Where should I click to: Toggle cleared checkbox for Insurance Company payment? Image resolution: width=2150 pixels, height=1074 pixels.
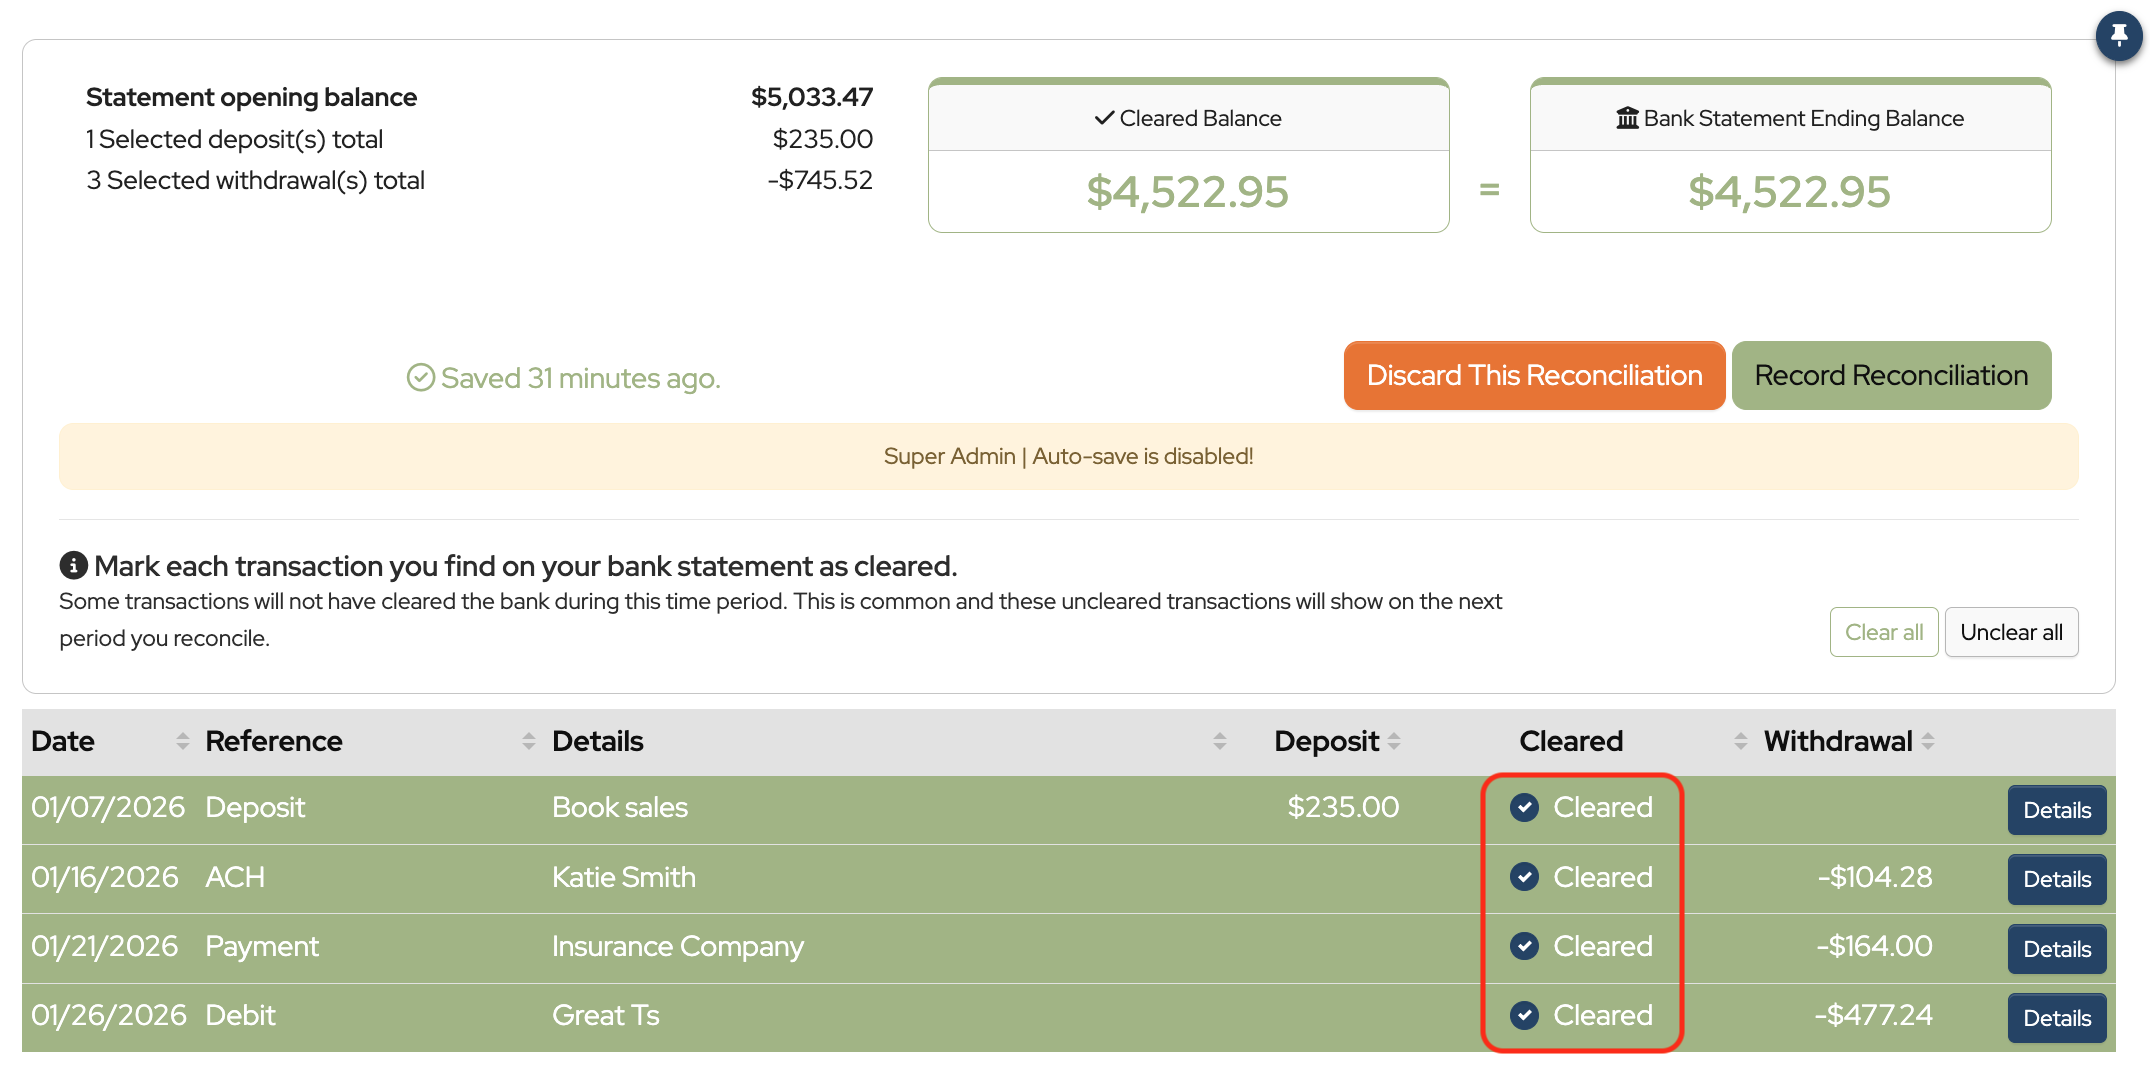(x=1524, y=947)
